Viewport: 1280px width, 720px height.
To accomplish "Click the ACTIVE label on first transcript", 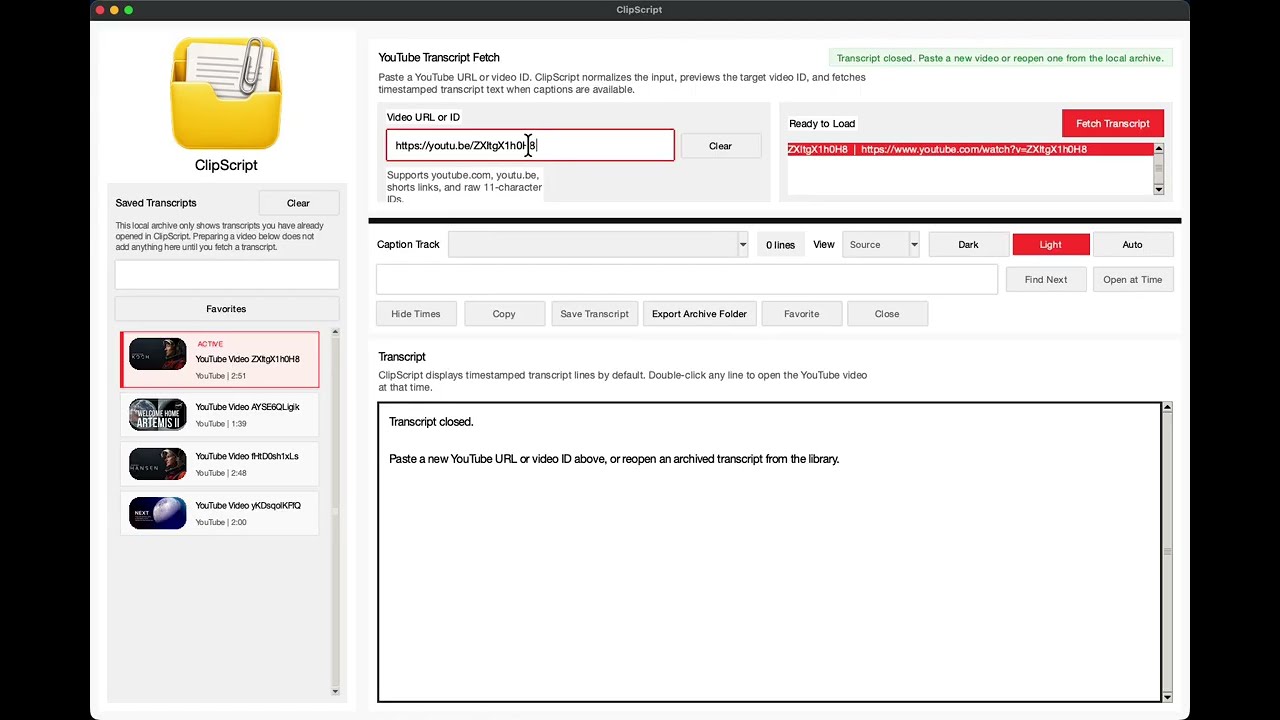I will tap(210, 344).
